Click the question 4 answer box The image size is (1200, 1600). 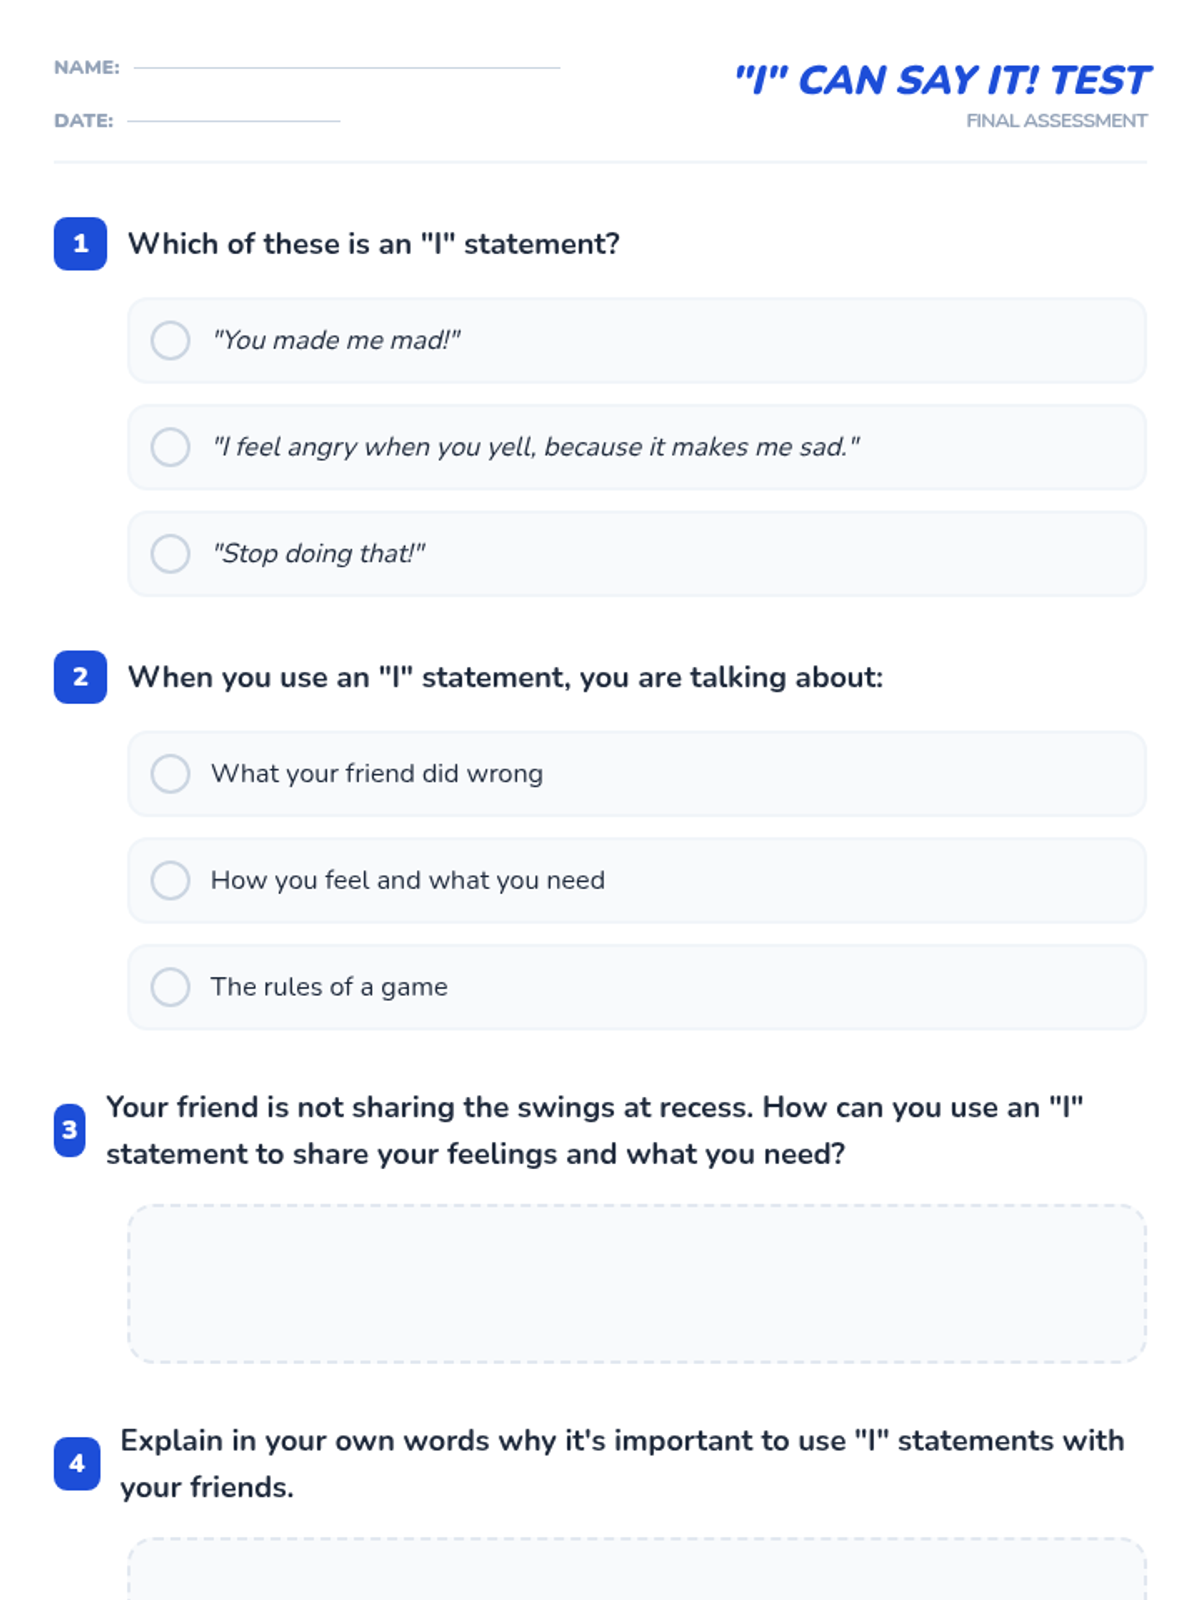click(636, 1569)
